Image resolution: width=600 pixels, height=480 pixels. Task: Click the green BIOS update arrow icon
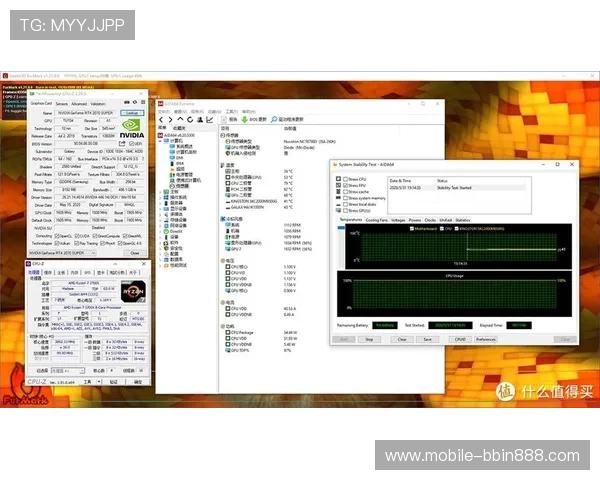click(244, 119)
